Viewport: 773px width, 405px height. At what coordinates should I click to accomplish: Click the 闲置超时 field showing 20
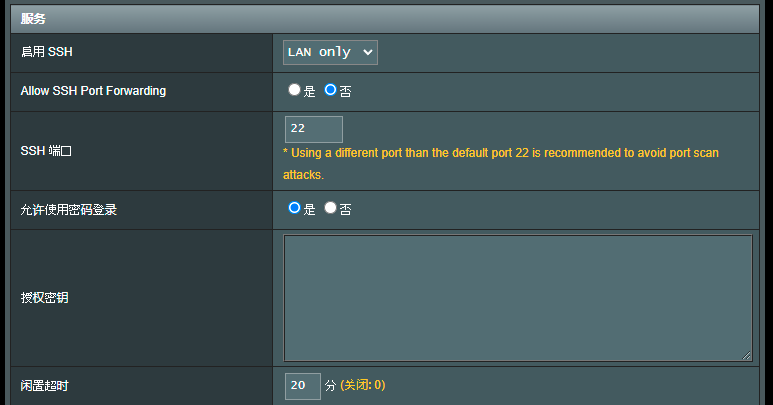(303, 386)
